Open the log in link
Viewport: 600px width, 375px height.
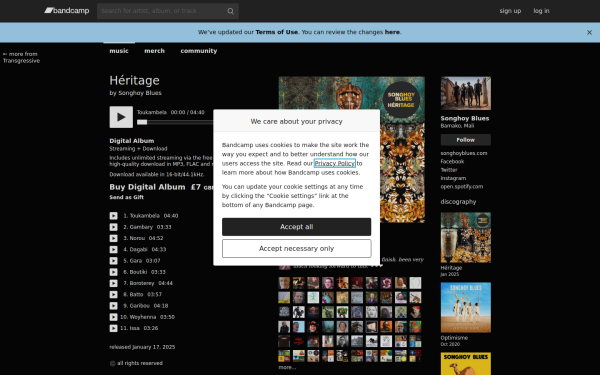[541, 11]
